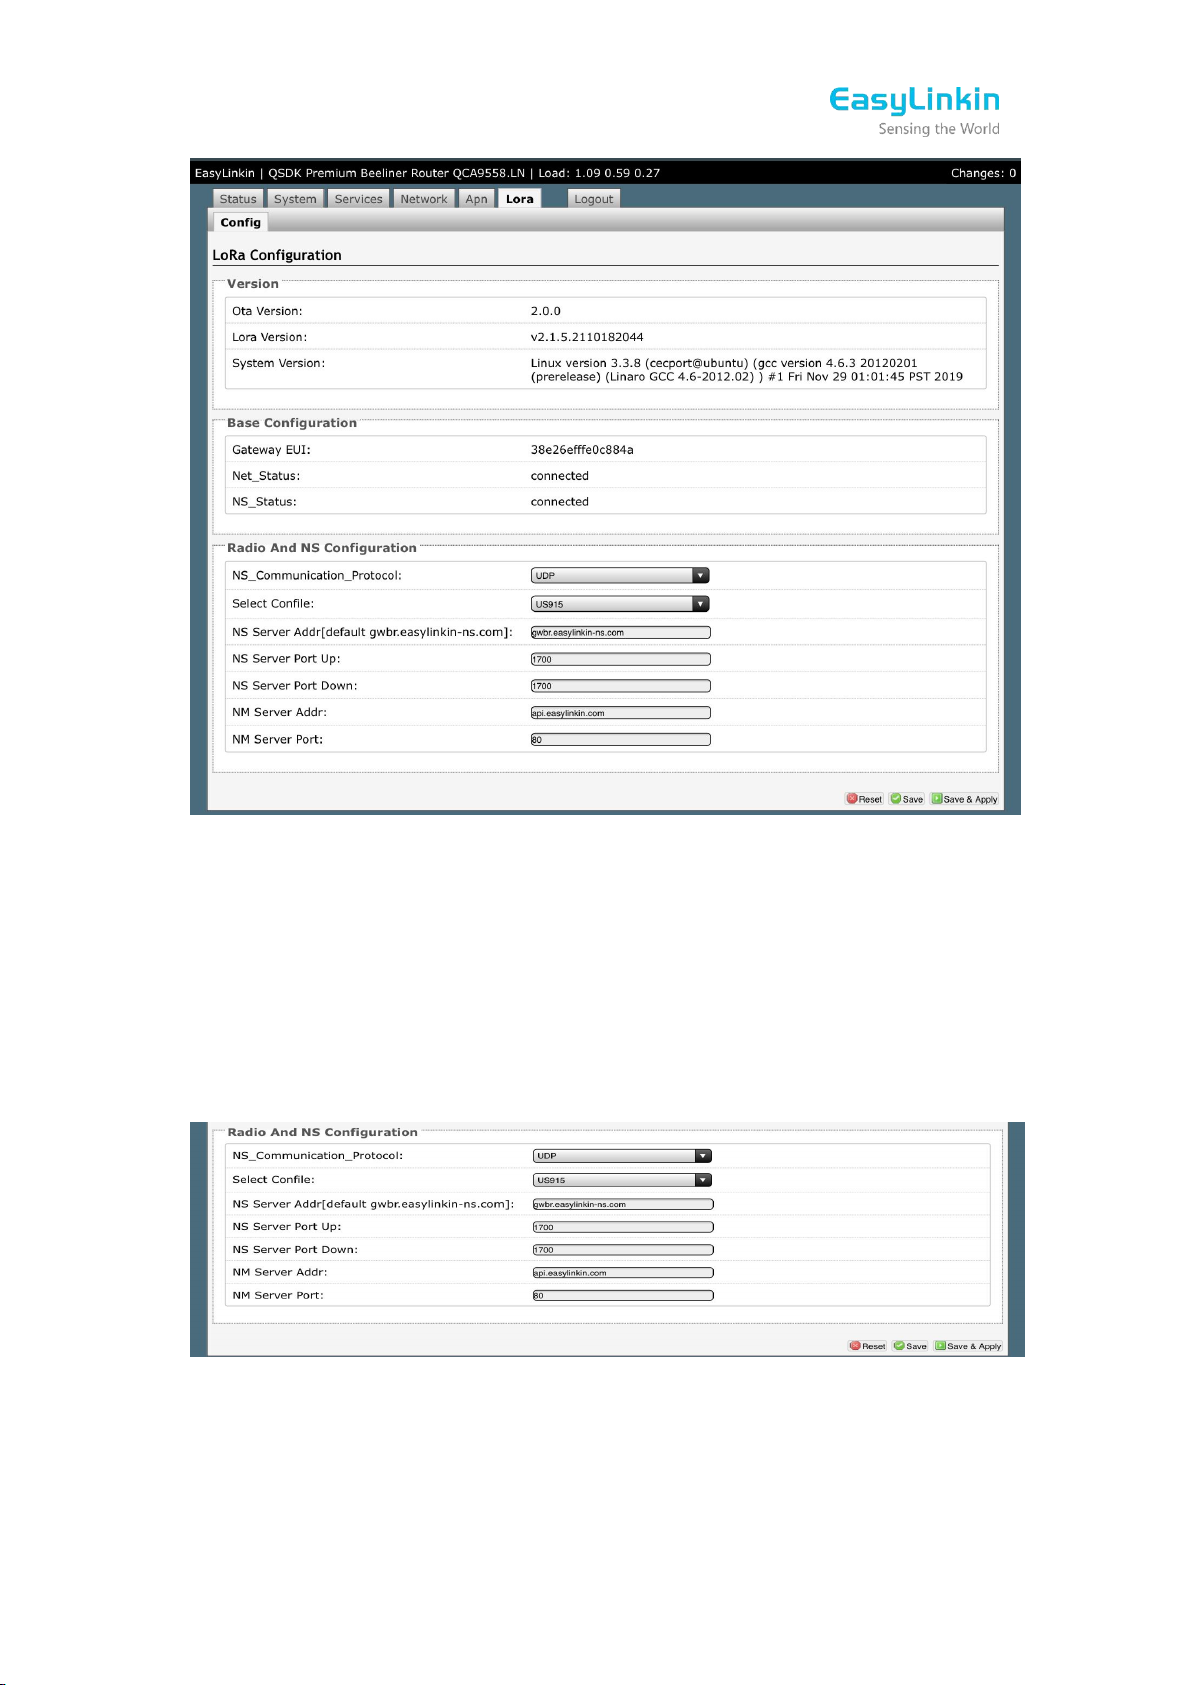Click Save & Apply in the upper screenshot

coord(965,799)
